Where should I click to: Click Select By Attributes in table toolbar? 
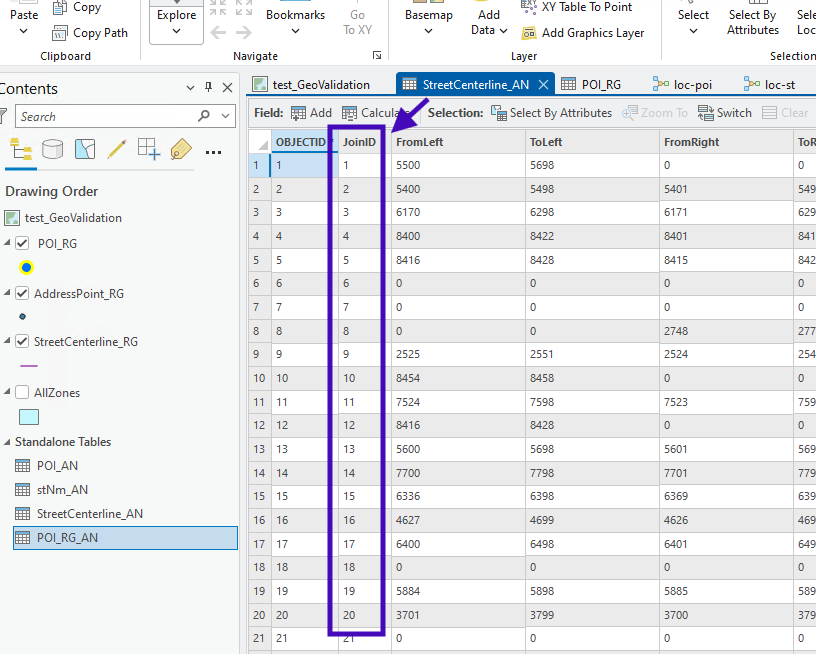coord(551,113)
